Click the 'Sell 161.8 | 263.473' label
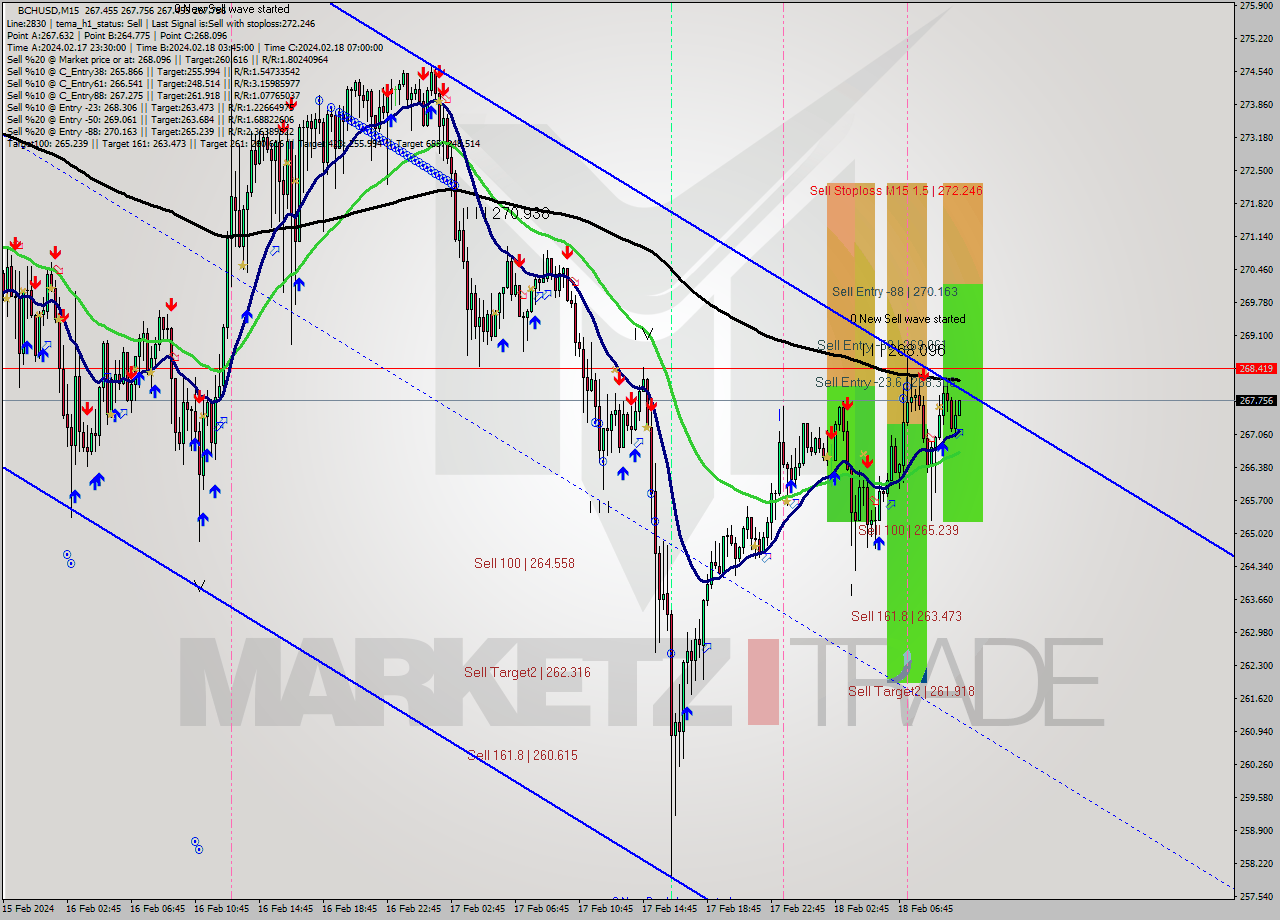The height and width of the screenshot is (920, 1280). pyautogui.click(x=906, y=616)
